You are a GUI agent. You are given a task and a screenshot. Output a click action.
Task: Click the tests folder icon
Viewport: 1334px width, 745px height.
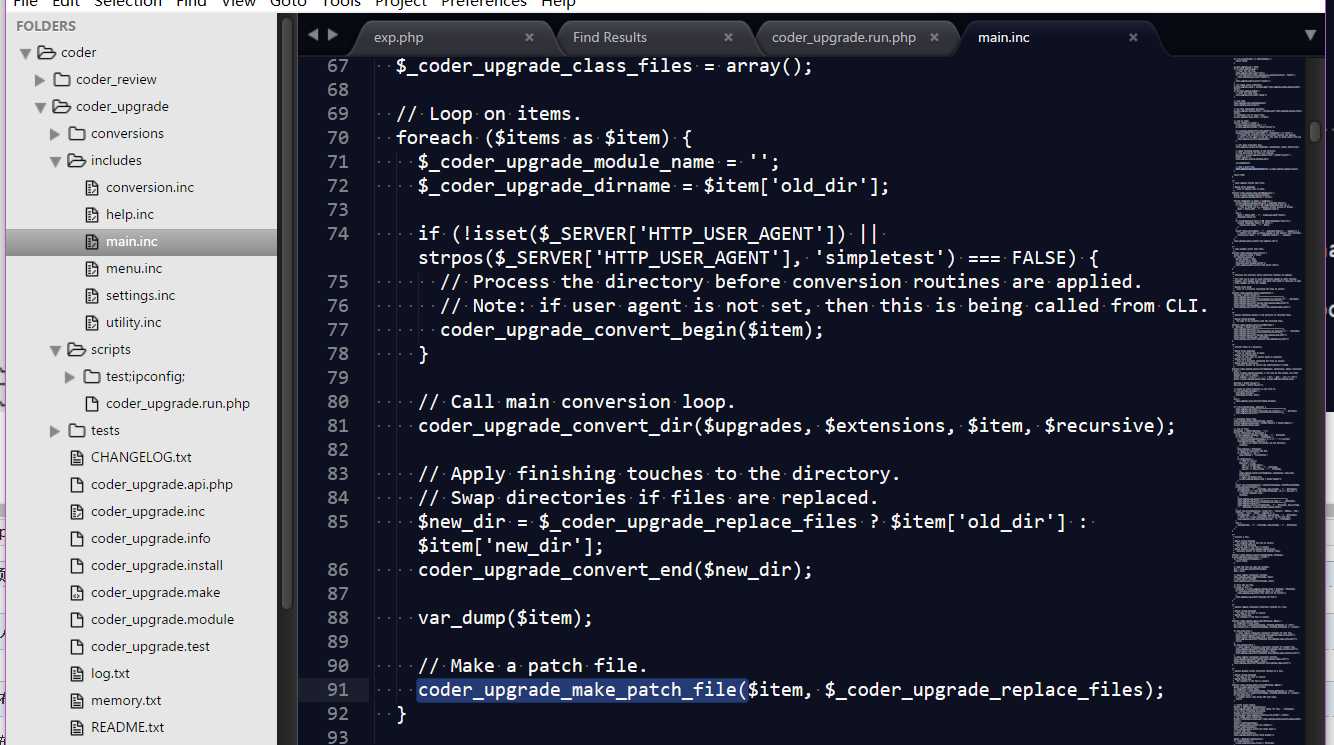click(76, 430)
